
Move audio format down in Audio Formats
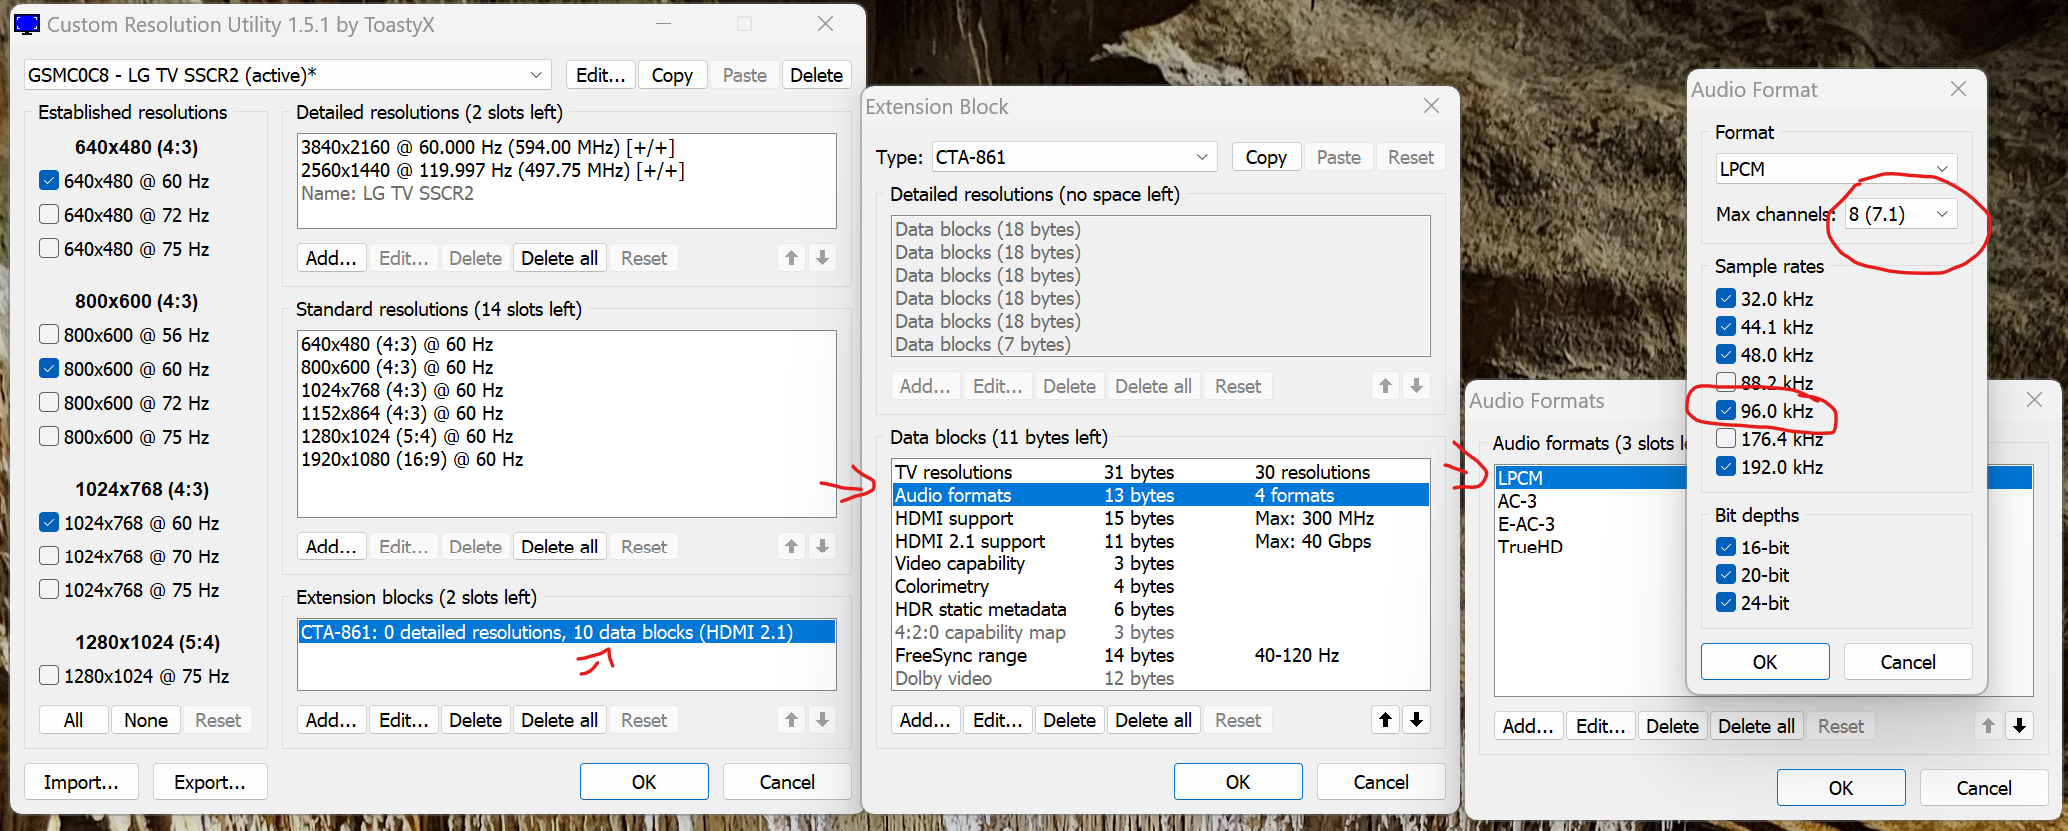click(x=2019, y=726)
